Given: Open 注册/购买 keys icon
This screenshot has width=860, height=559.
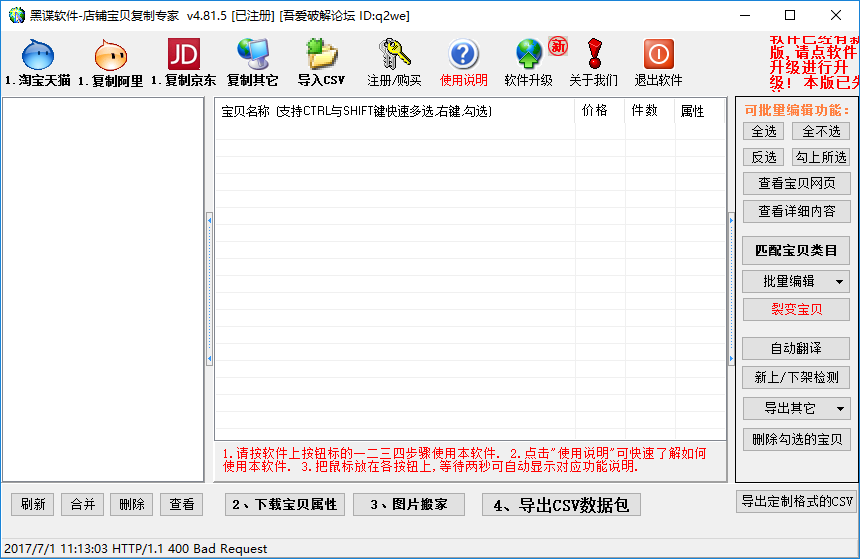Looking at the screenshot, I should pyautogui.click(x=394, y=56).
